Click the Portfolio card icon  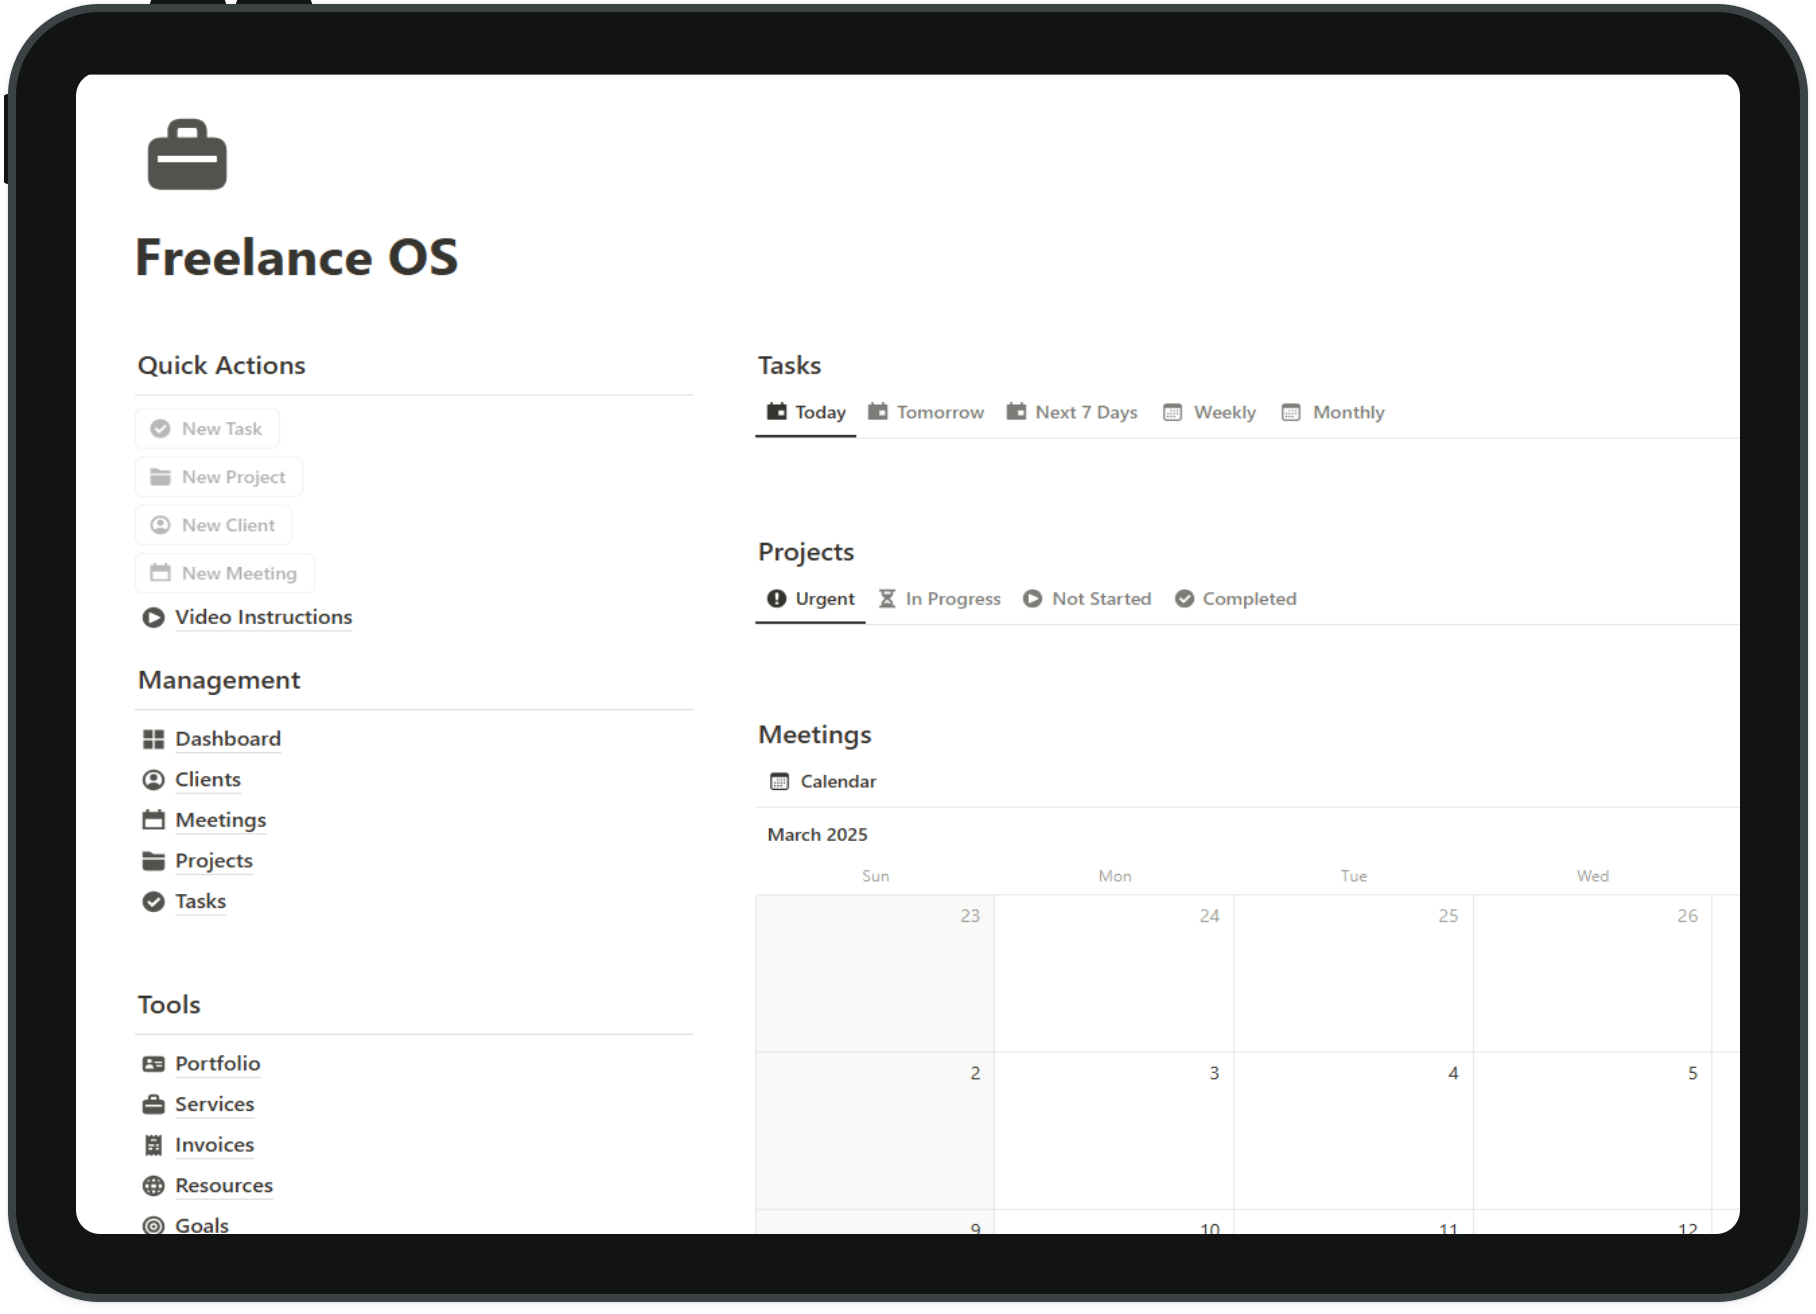(153, 1064)
